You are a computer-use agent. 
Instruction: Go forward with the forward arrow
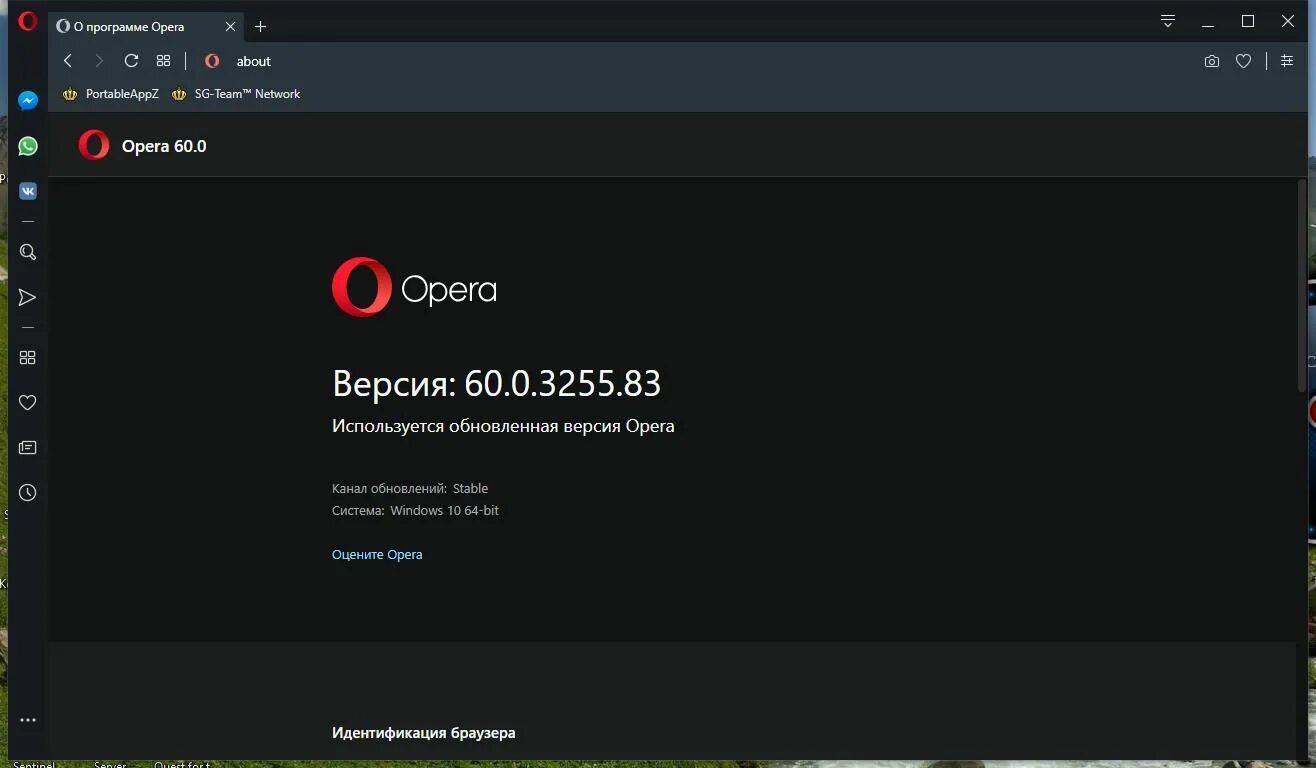[x=99, y=61]
